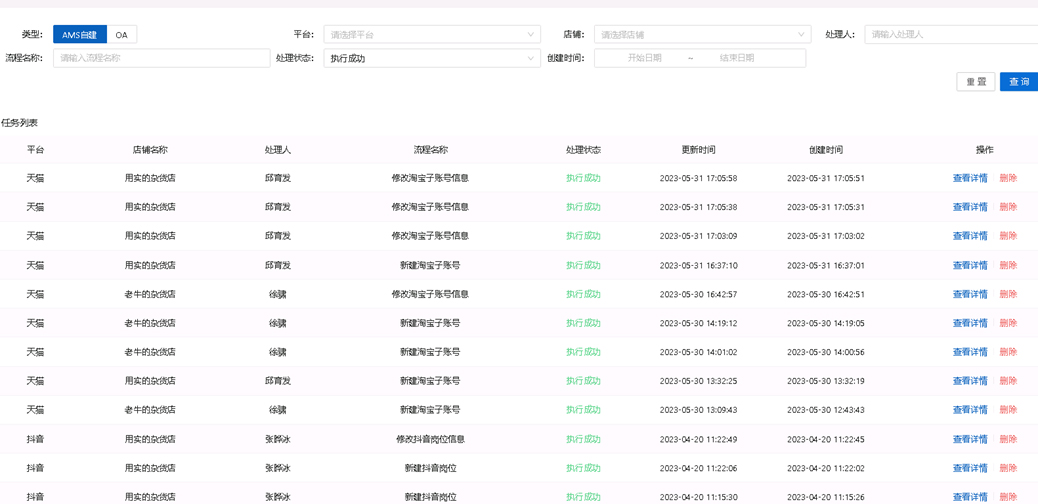Open 查看详情 for the 16:37:10 task
Viewport: 1038px width, 504px height.
(969, 265)
